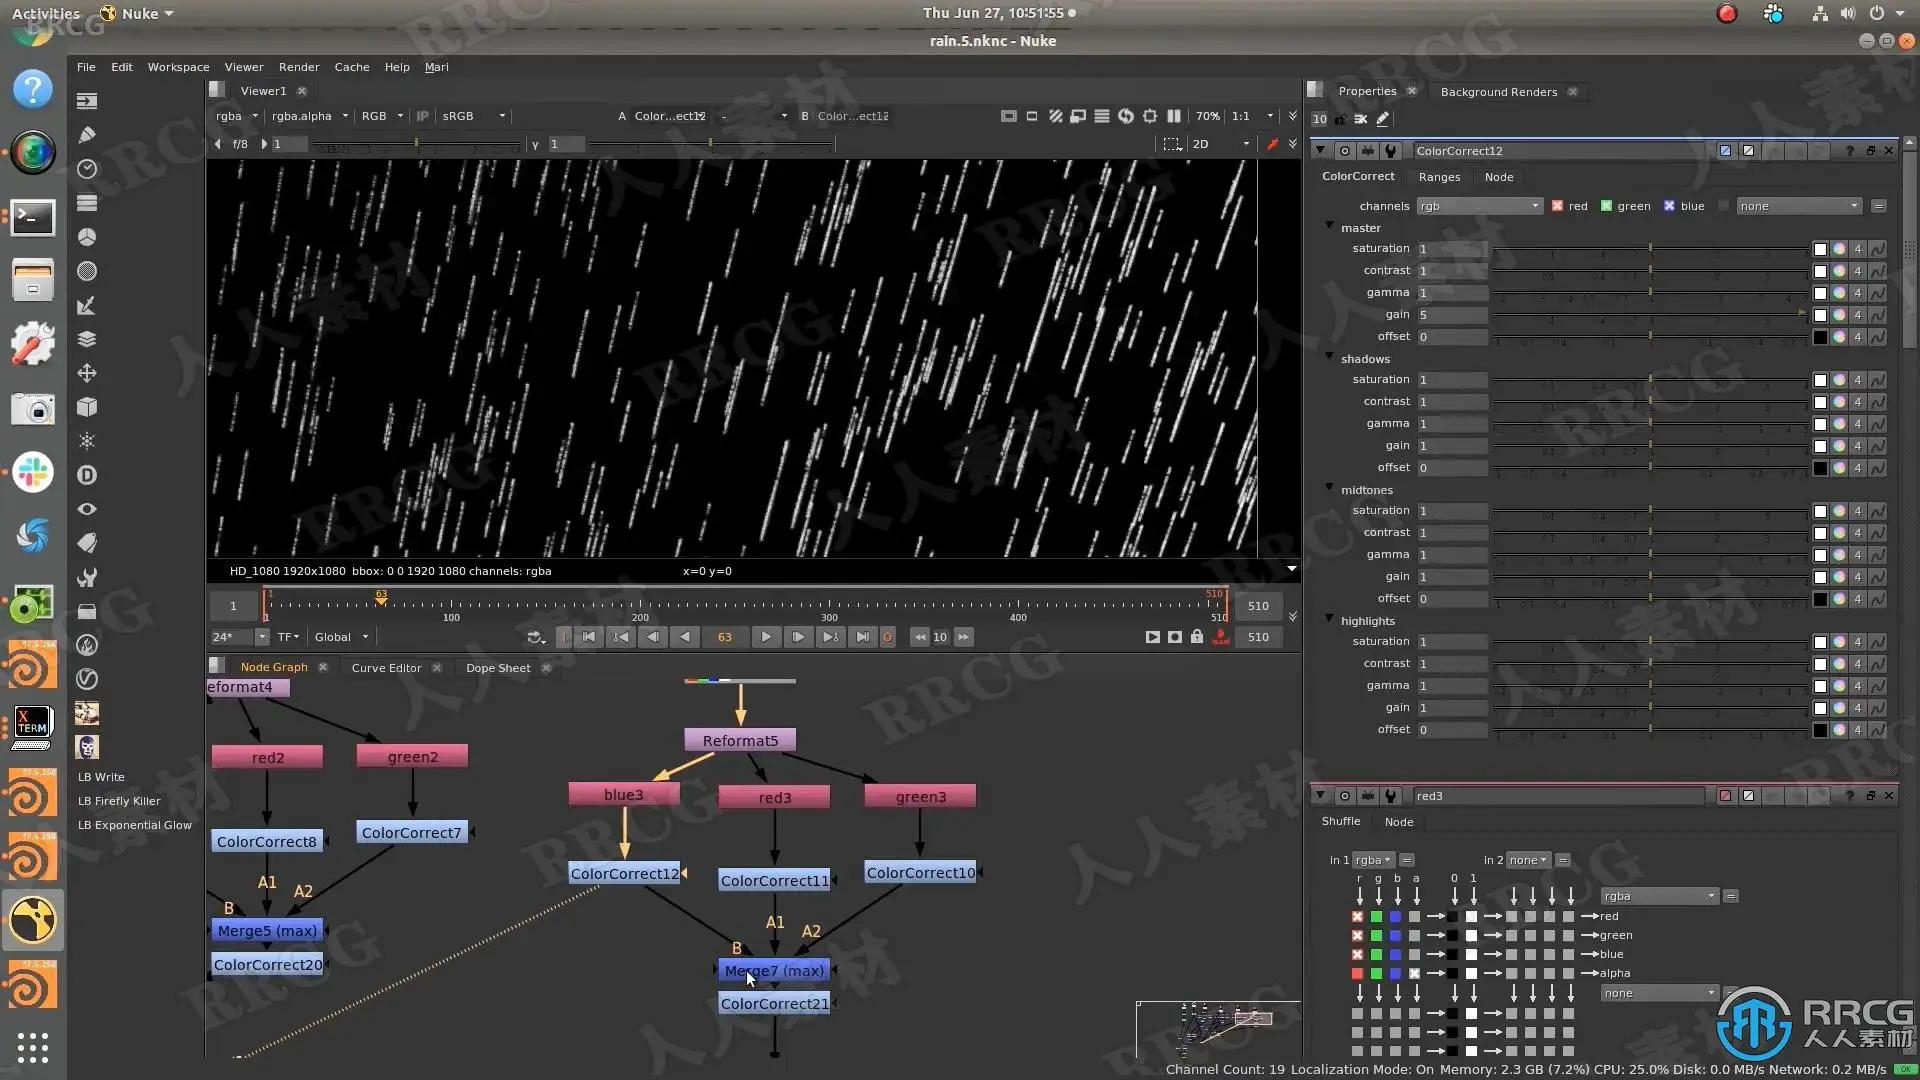Screen dimensions: 1920x1080
Task: Open the sRGB colorspace dropdown
Action: click(x=474, y=116)
